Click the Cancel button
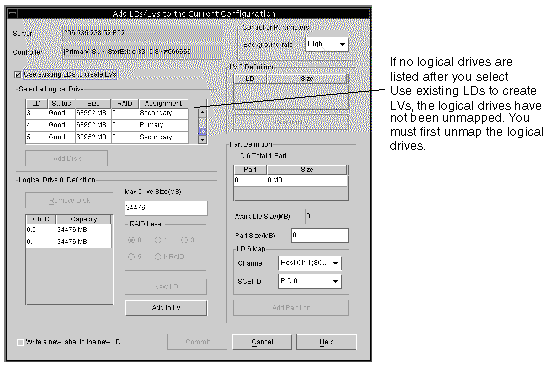Viewport: 549px width, 368px height. point(262,342)
